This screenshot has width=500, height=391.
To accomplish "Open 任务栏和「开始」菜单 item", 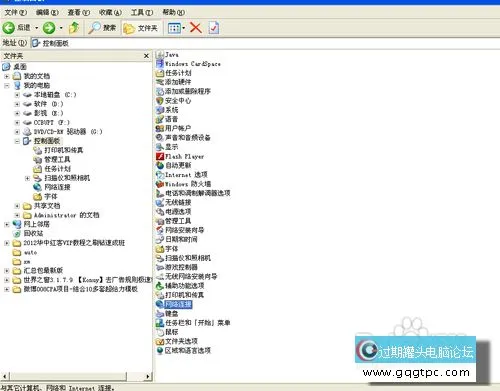I will pos(193,323).
